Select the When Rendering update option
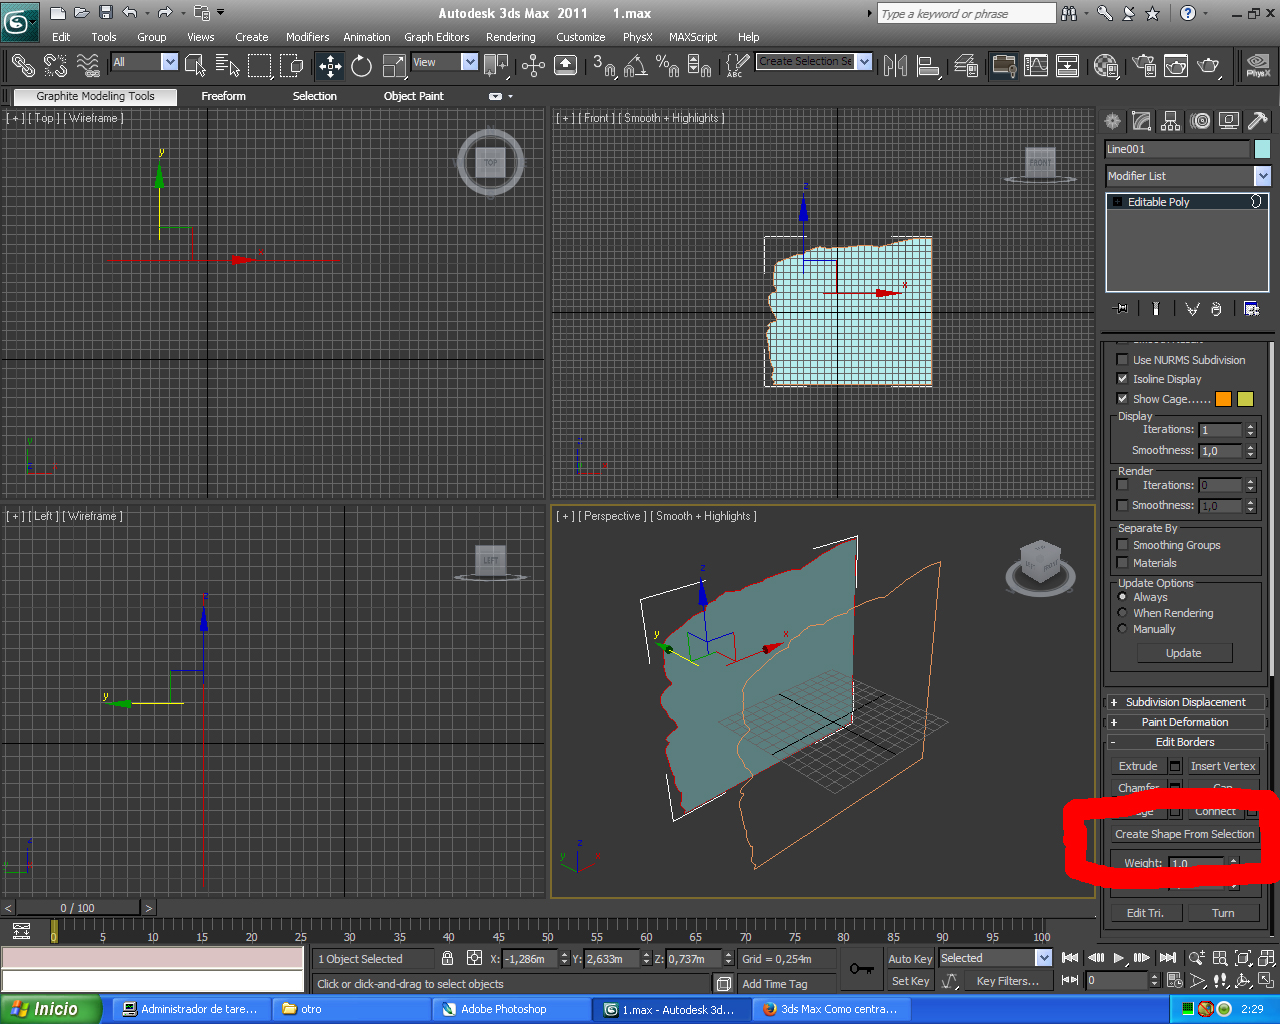This screenshot has width=1280, height=1024. point(1122,613)
